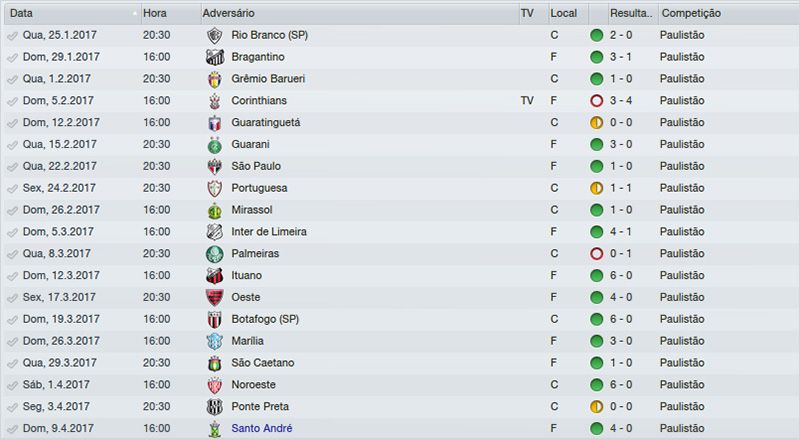This screenshot has width=800, height=439.
Task: Click the Guarani club crest
Action: [x=213, y=145]
